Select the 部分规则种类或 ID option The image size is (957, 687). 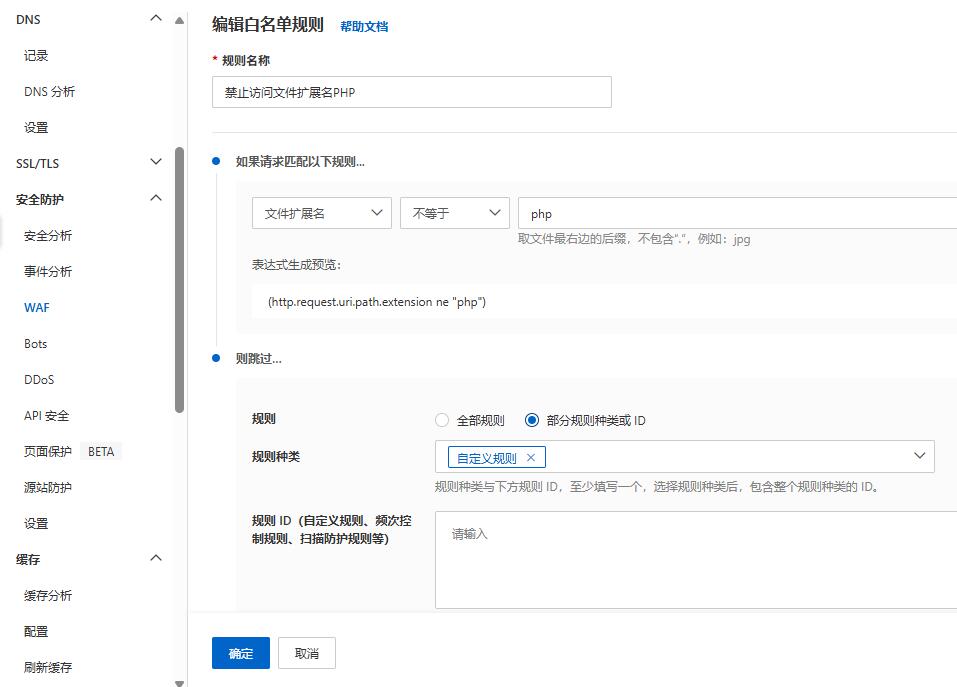(x=531, y=419)
